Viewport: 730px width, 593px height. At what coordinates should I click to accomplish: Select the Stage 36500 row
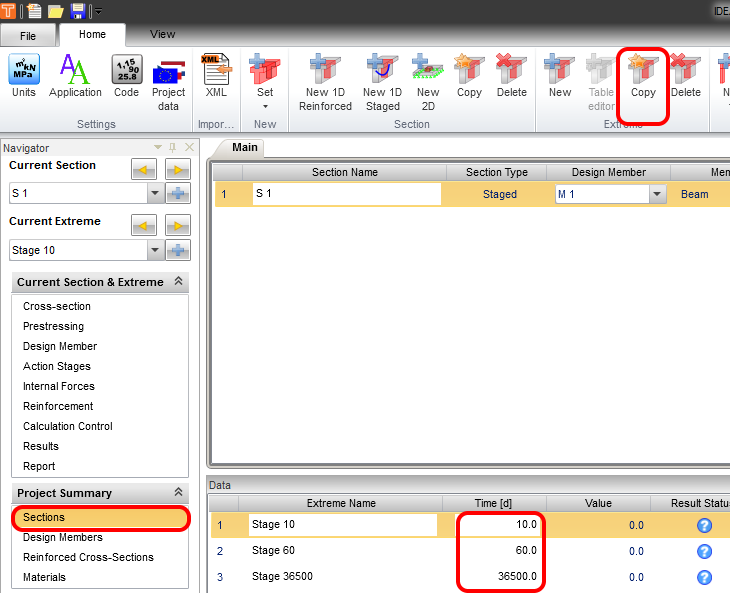(x=469, y=577)
